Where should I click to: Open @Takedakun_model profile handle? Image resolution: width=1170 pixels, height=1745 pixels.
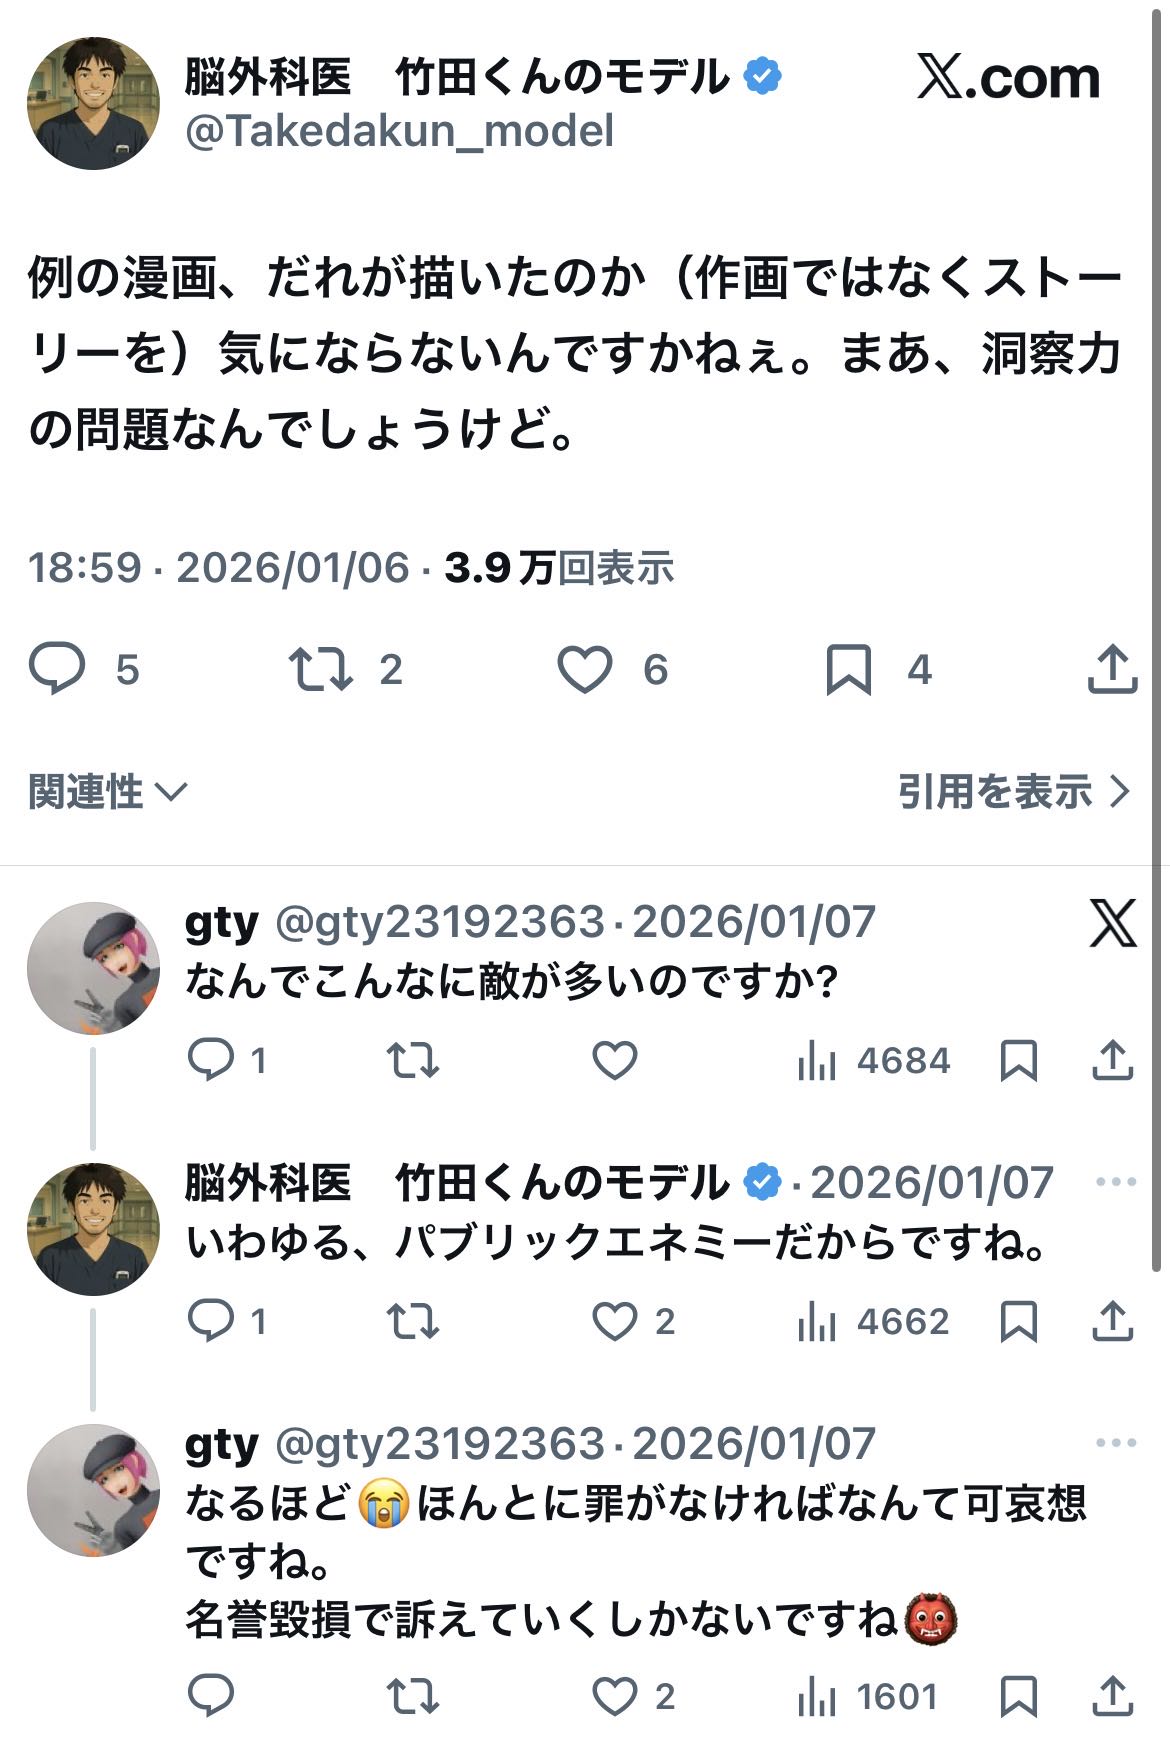[400, 131]
